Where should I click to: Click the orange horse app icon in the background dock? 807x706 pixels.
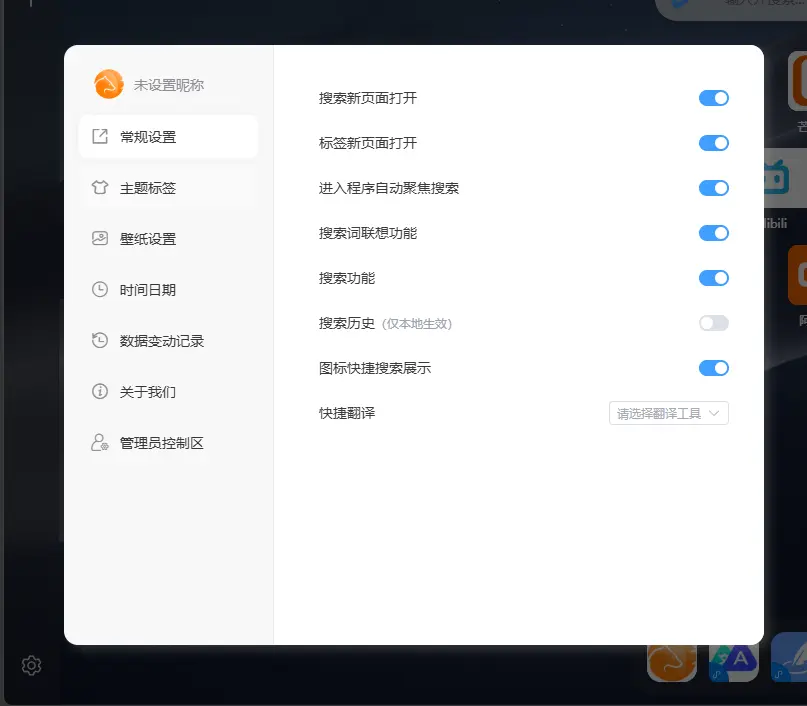coord(672,663)
